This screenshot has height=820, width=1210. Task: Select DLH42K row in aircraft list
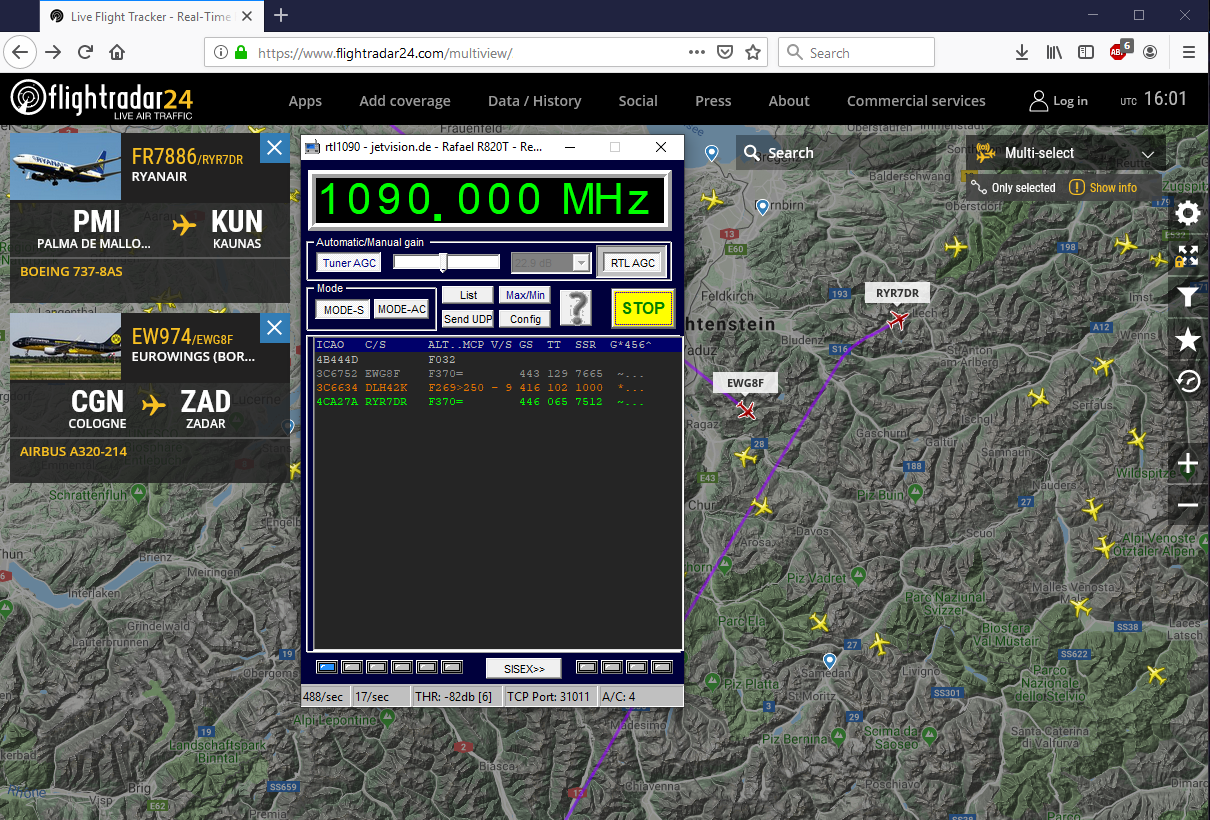pyautogui.click(x=497, y=387)
